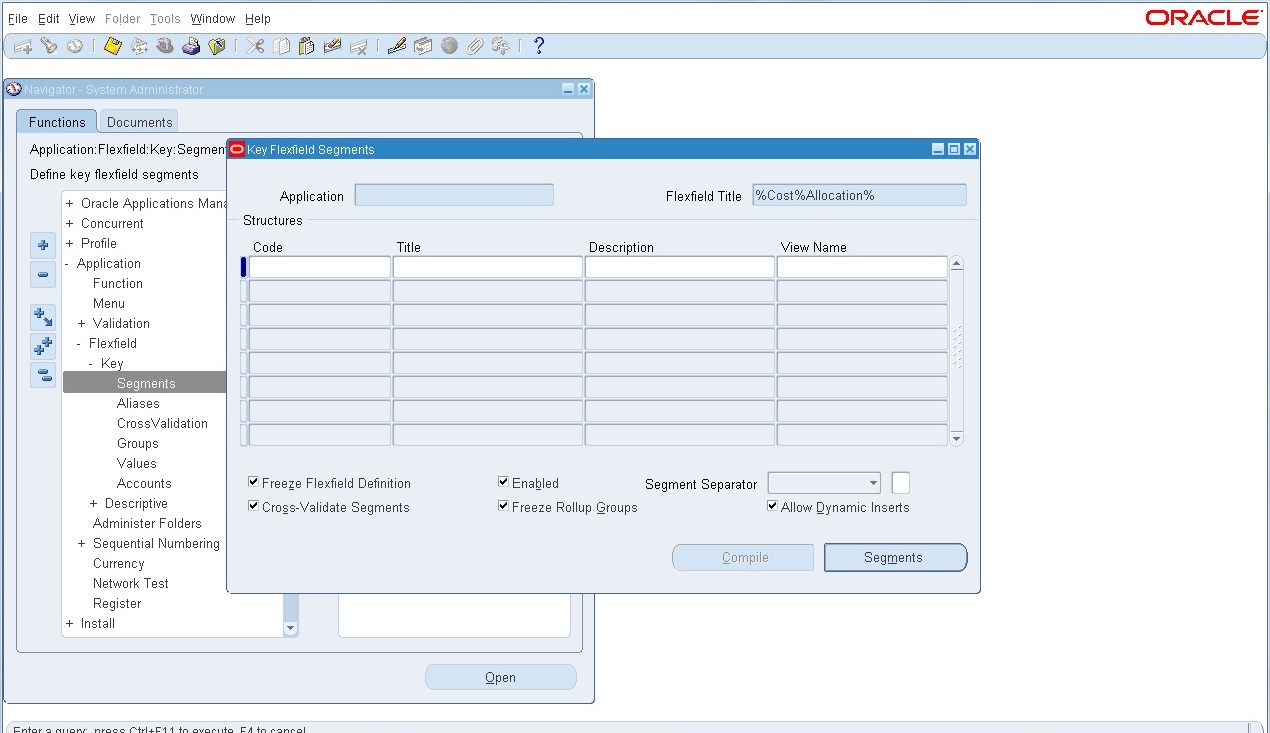The image size is (1270, 733).
Task: Expand Oracle Applications Manager tree node
Action: [69, 203]
